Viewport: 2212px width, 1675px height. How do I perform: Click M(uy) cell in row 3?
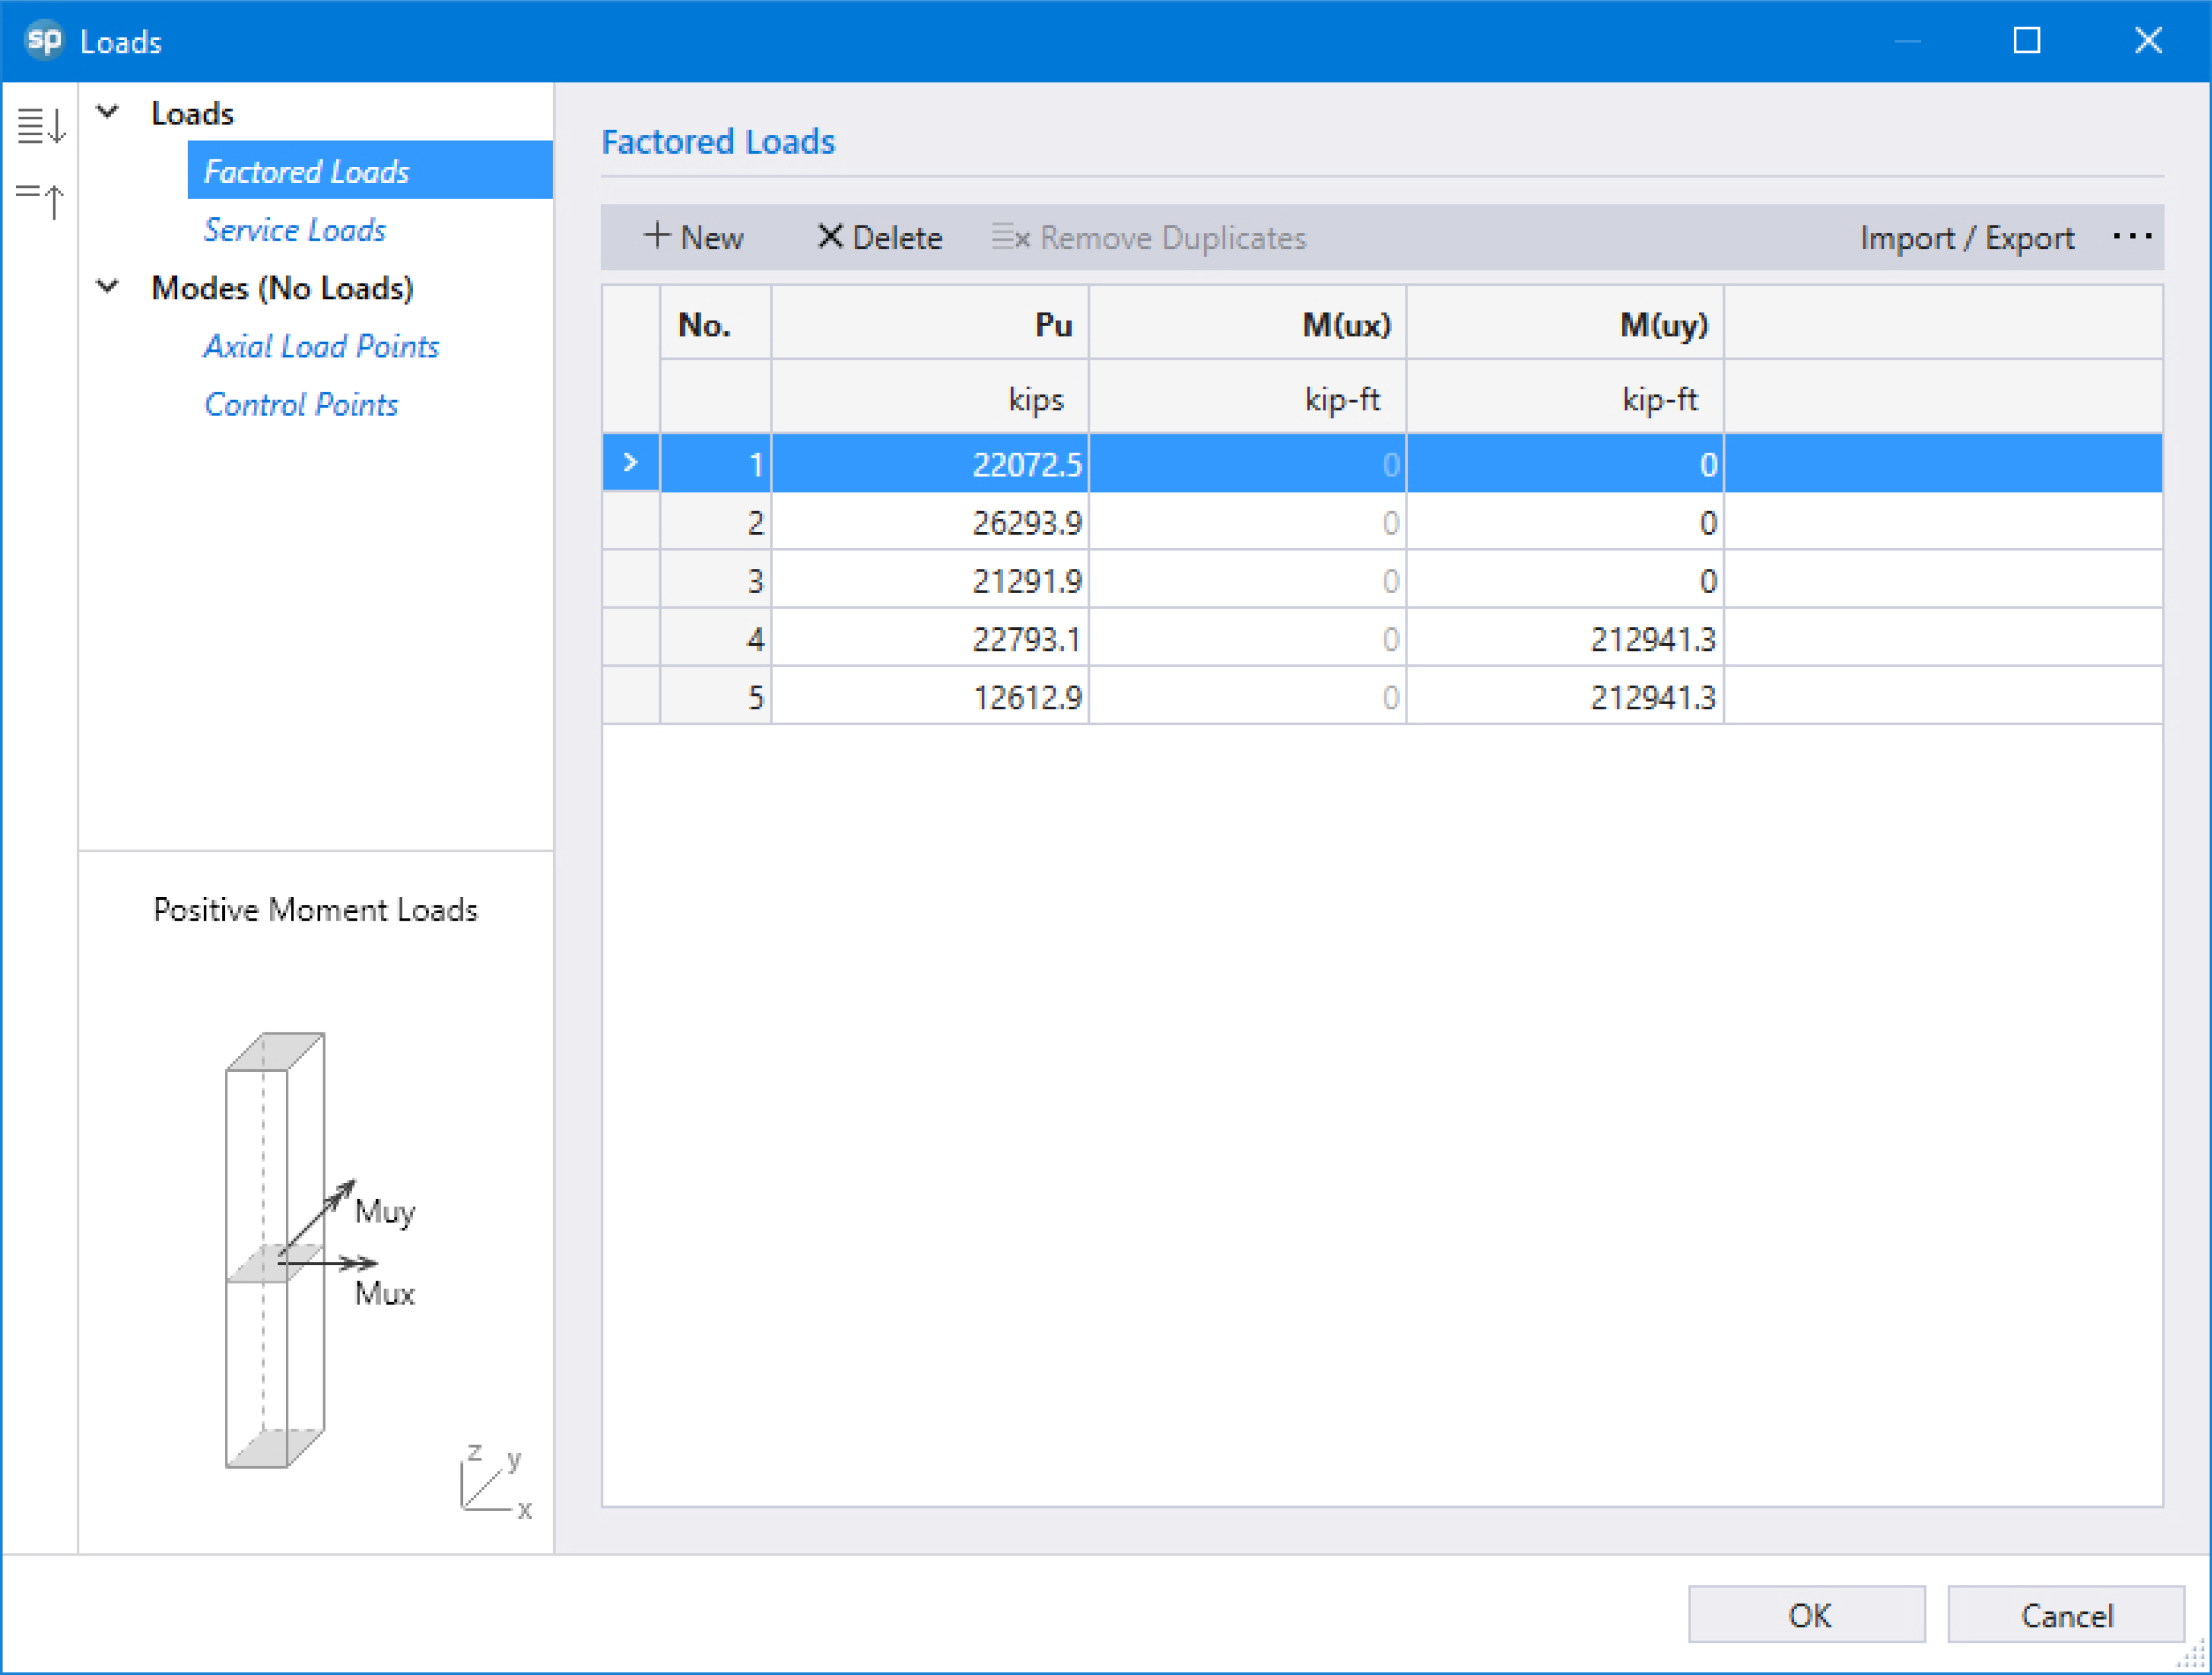click(1565, 580)
